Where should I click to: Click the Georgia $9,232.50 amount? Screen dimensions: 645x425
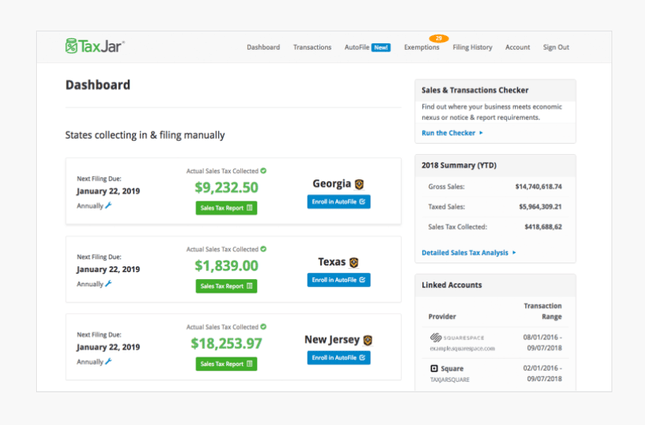tap(226, 187)
